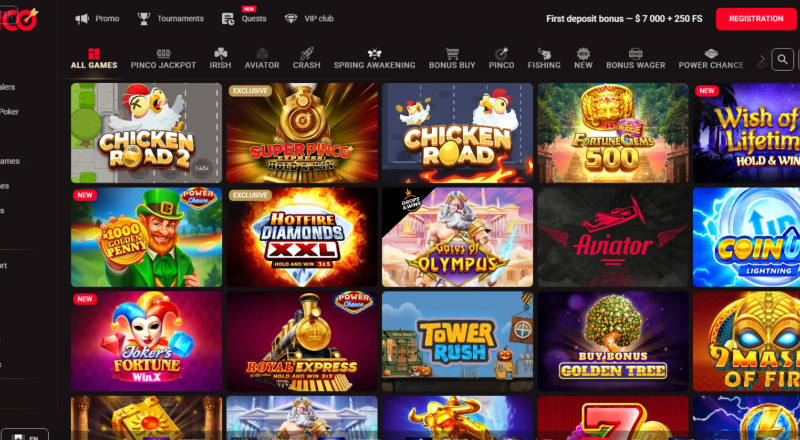Switch to the BONUS BUY tab label
800x440 pixels.
pyautogui.click(x=452, y=65)
